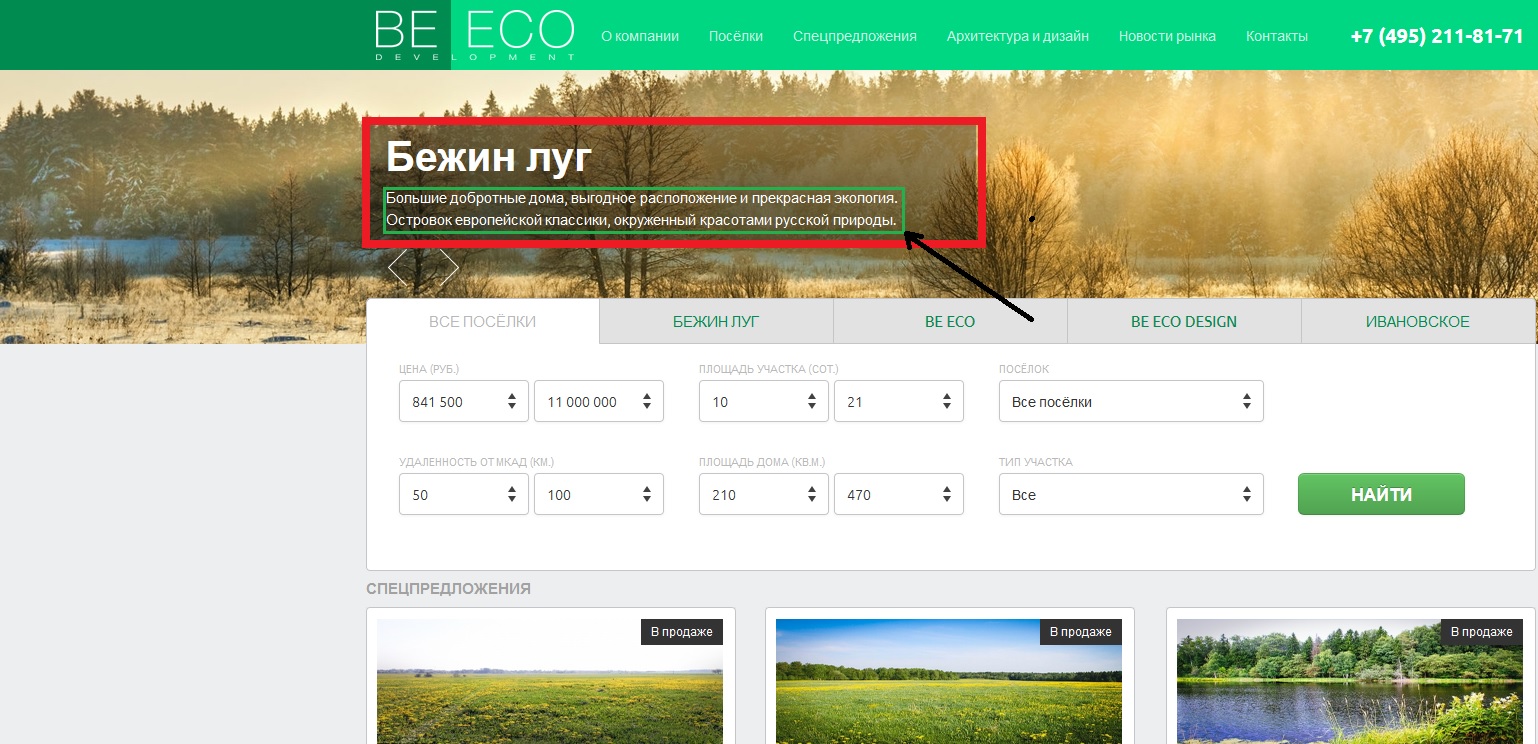Viewport: 1538px width, 744px height.
Task: Open the minimum plot area selector showing 10
Action: point(763,402)
